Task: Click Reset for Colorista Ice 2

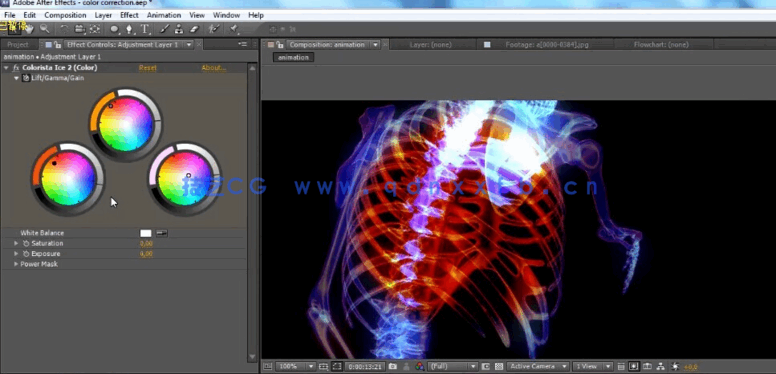Action: 147,68
